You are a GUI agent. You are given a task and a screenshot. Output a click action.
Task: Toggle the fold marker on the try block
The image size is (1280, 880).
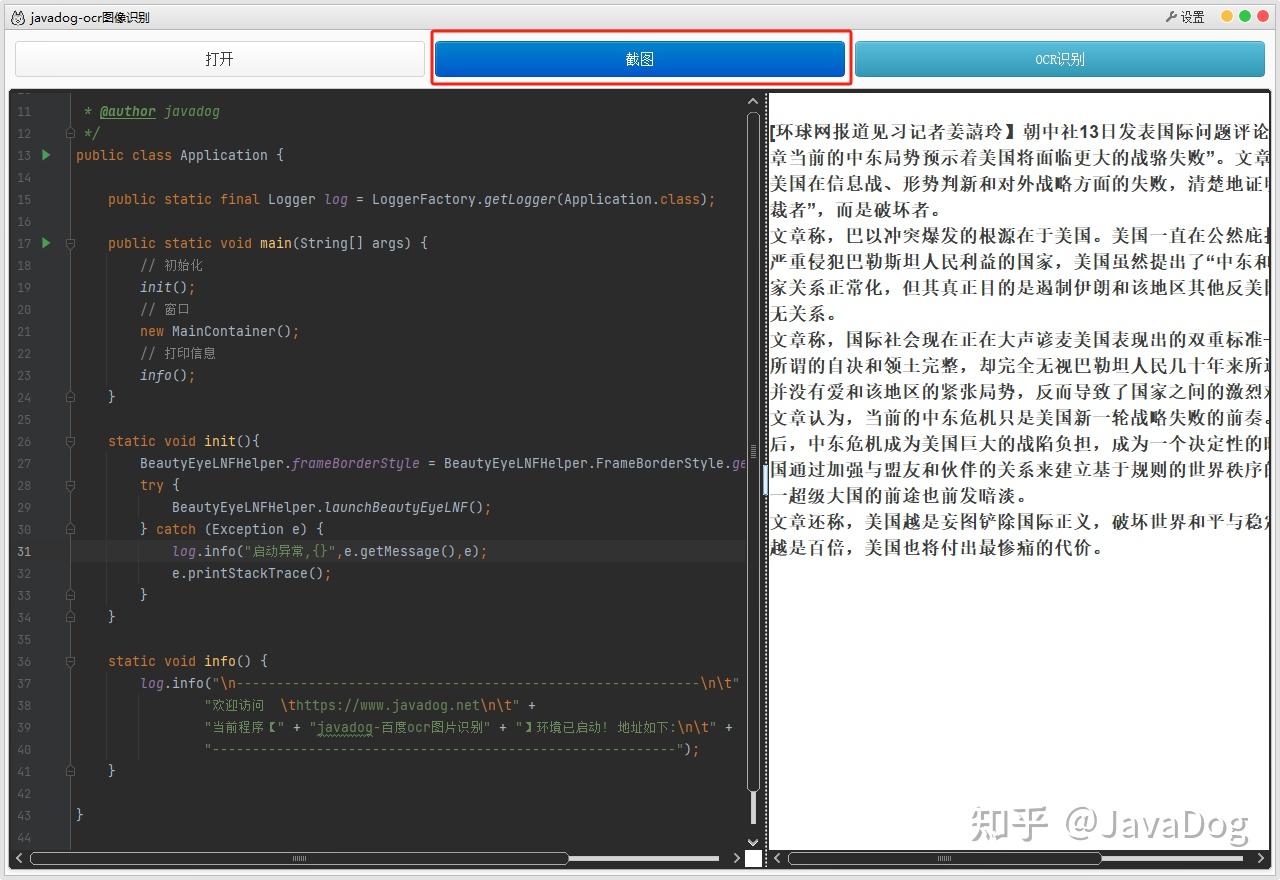point(70,485)
